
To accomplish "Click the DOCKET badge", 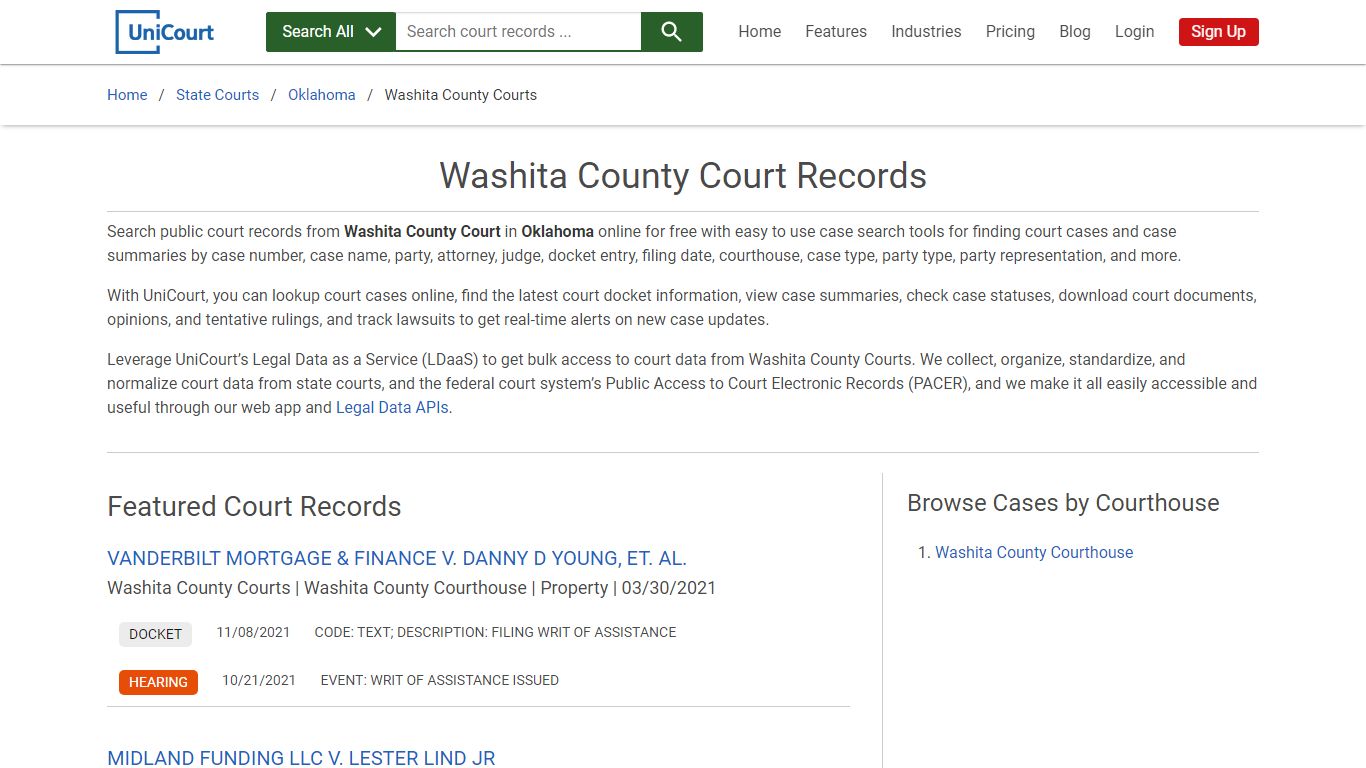I will click(x=155, y=634).
